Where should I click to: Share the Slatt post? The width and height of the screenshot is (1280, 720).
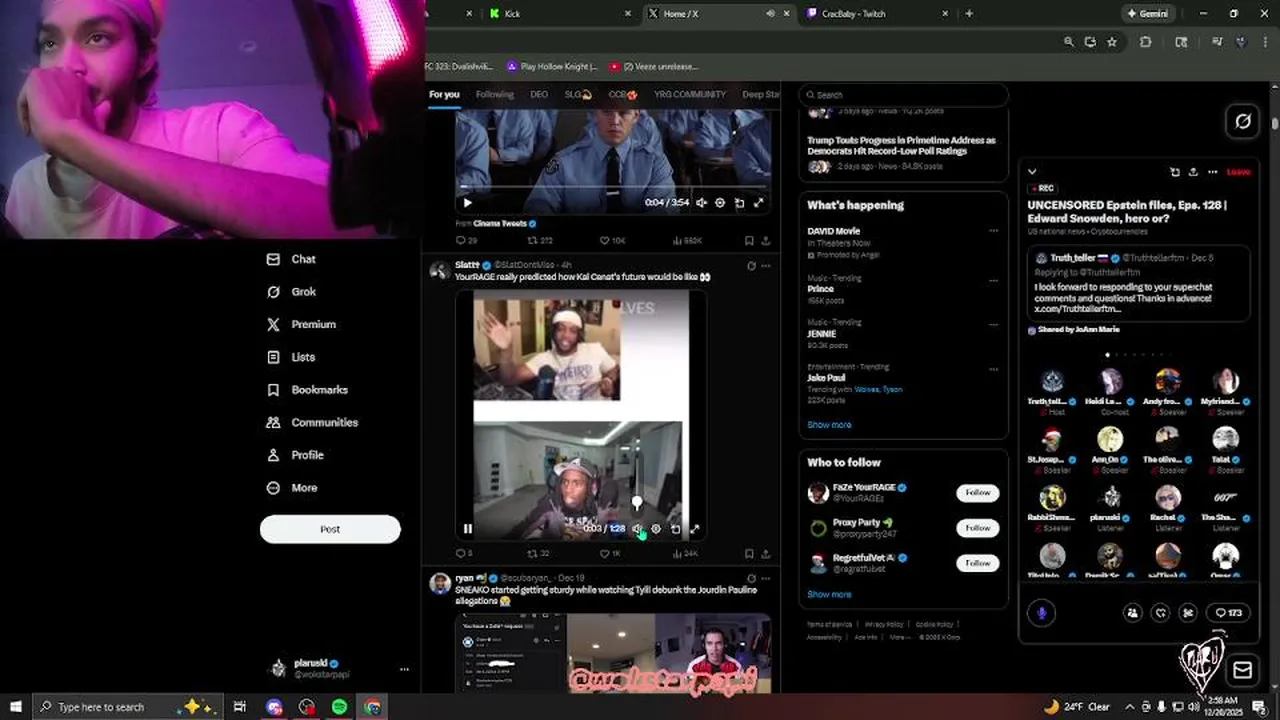tap(766, 554)
